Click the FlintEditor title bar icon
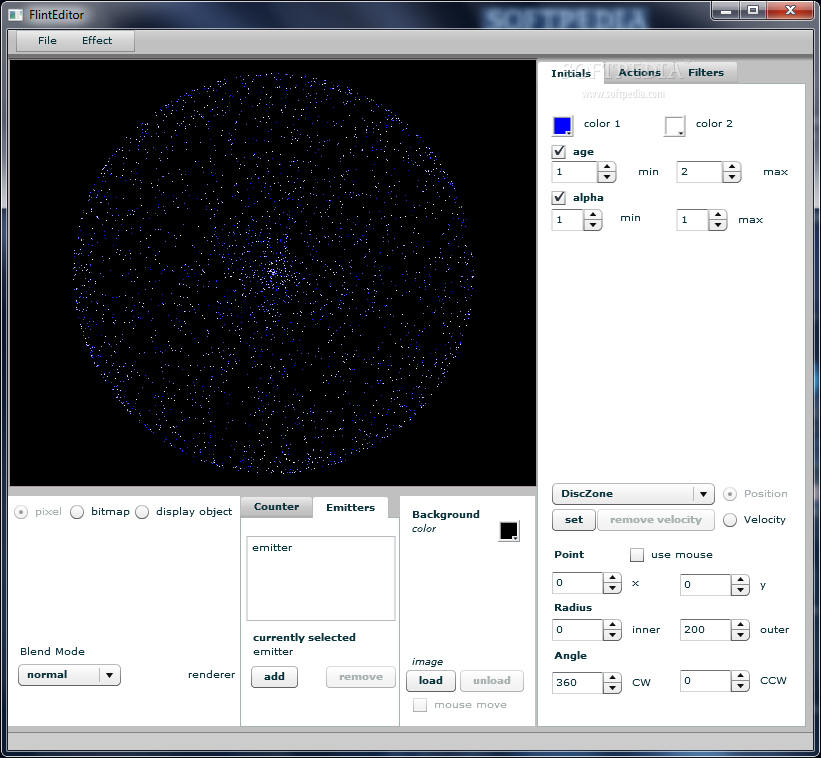Viewport: 821px width, 758px height. tap(16, 15)
